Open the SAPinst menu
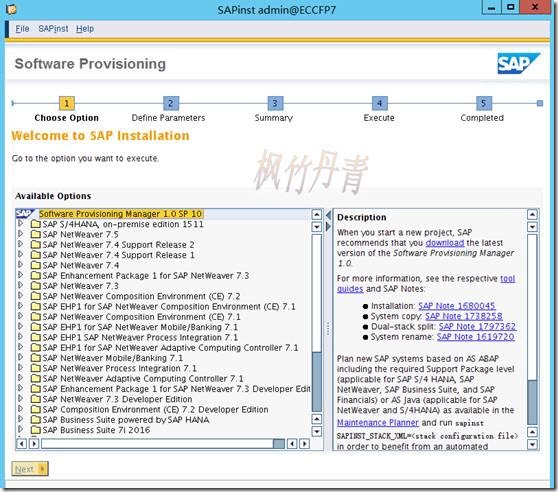 53,29
